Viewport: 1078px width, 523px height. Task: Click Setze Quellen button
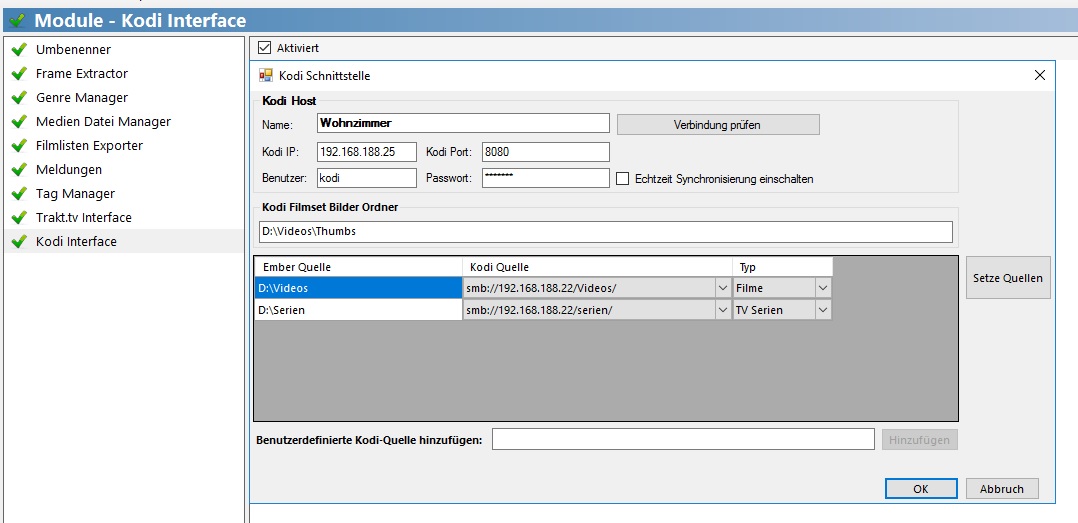(x=1008, y=278)
